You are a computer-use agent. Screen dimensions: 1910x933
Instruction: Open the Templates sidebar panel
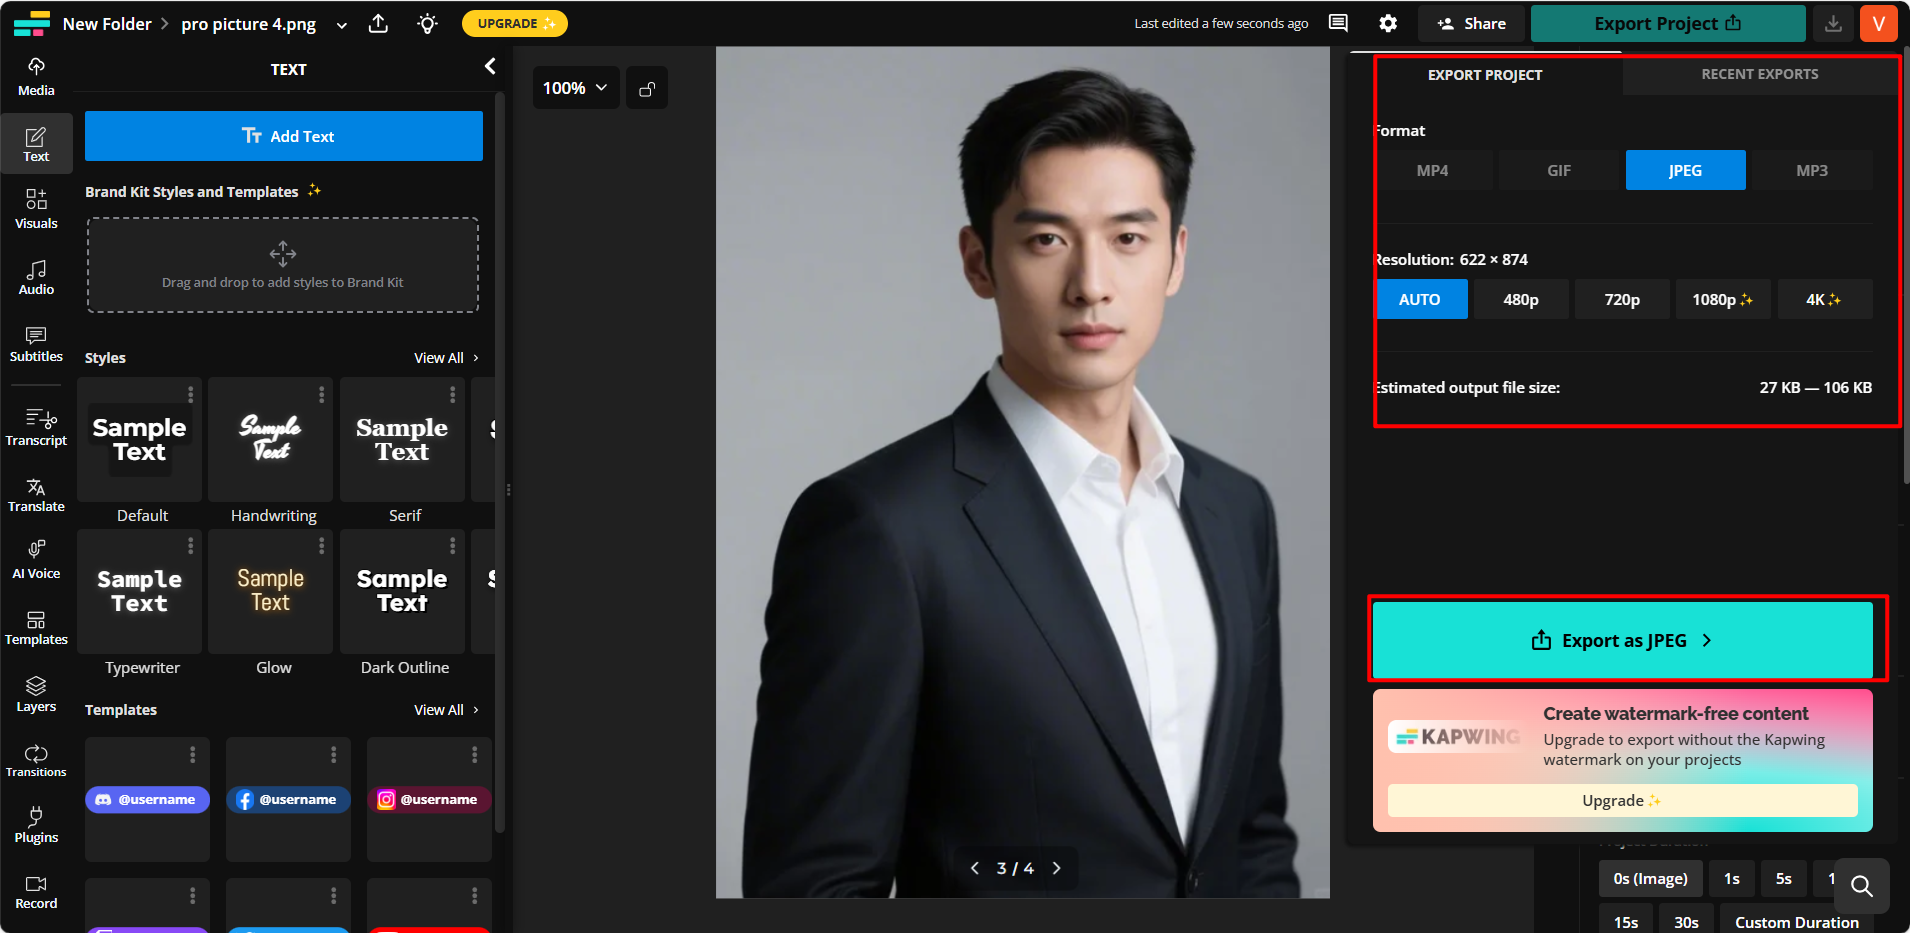point(36,627)
